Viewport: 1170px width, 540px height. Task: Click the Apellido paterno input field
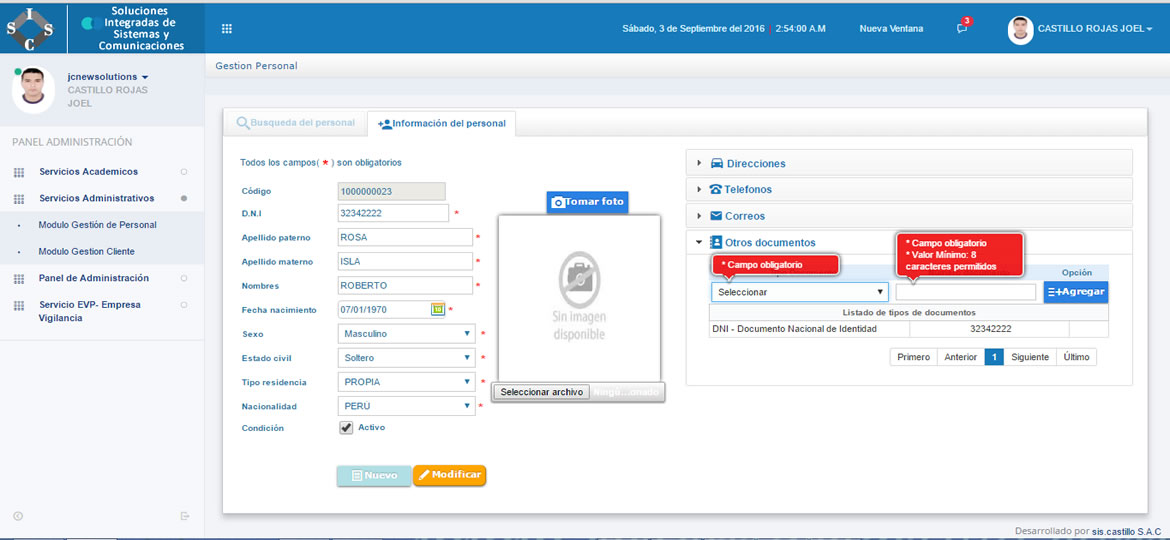[x=405, y=238]
